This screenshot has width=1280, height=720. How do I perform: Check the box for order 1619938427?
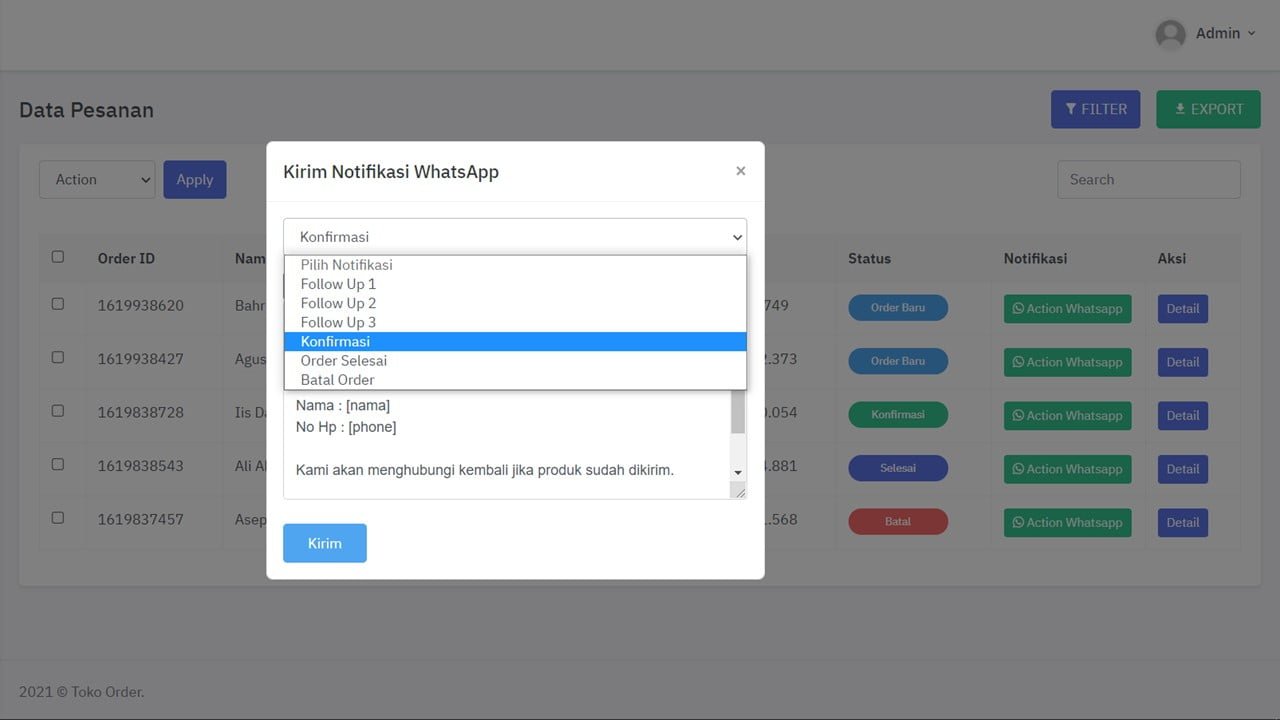tap(58, 357)
